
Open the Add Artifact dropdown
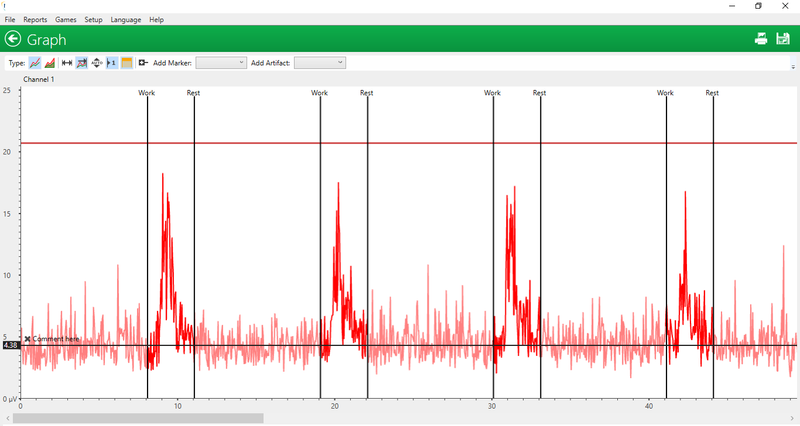pos(320,63)
